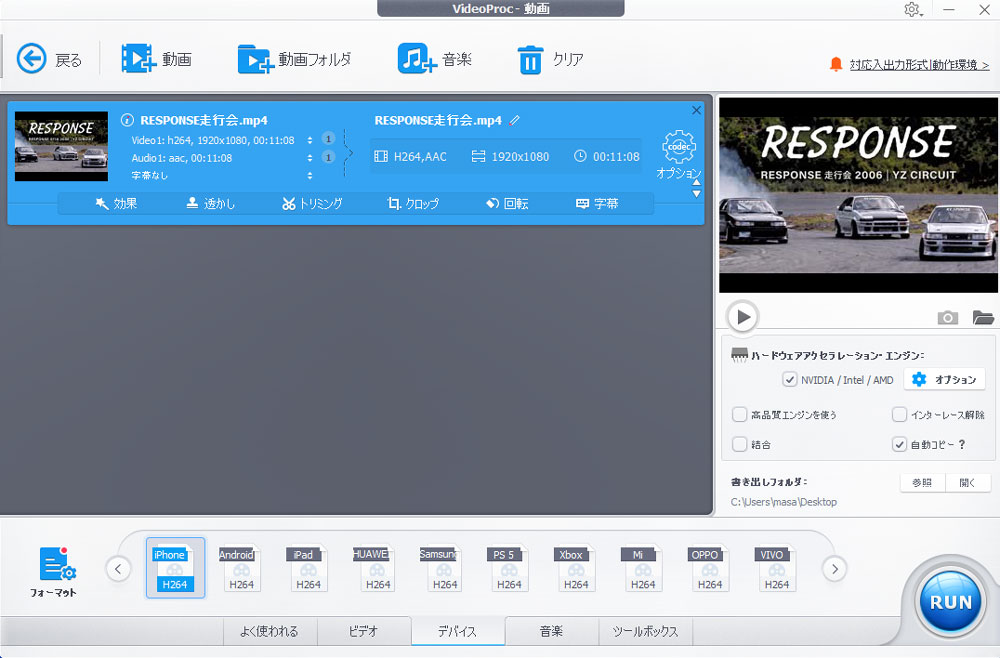Image resolution: width=1000 pixels, height=658 pixels.
Task: Select the Xbox H264 profile
Action: [576, 567]
